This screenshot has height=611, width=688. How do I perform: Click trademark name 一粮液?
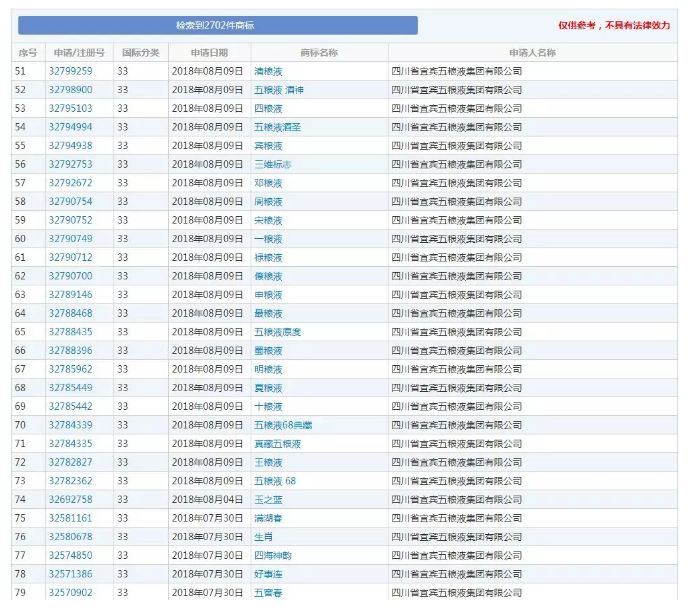pos(268,239)
